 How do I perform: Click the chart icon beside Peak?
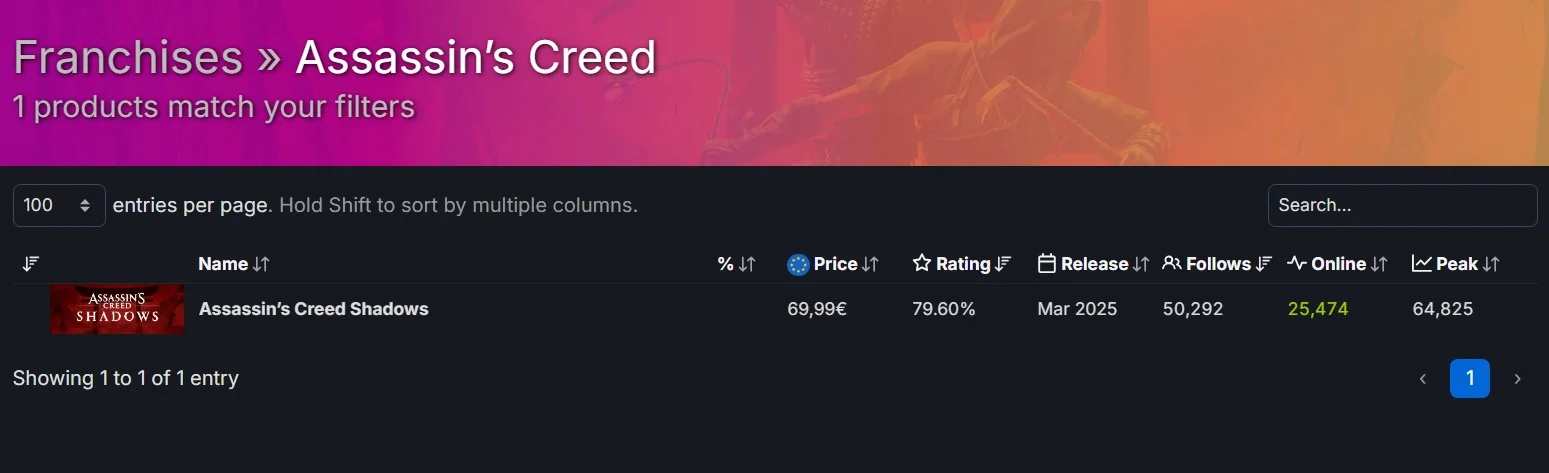(x=1422, y=264)
